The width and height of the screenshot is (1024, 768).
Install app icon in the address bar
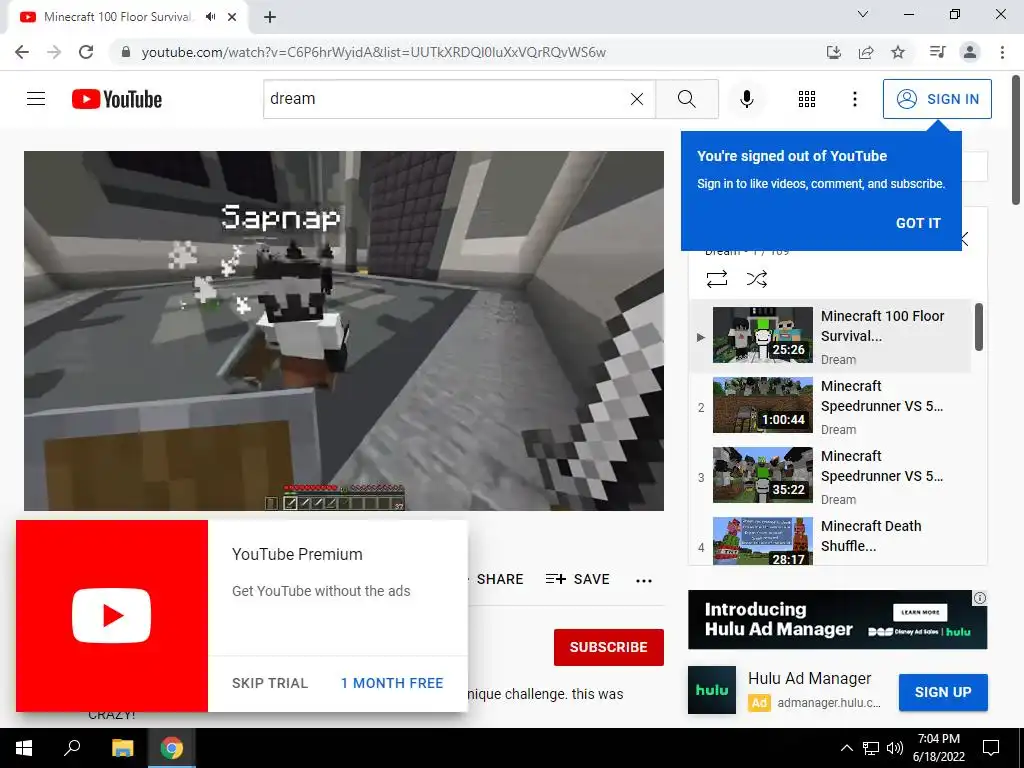point(833,52)
